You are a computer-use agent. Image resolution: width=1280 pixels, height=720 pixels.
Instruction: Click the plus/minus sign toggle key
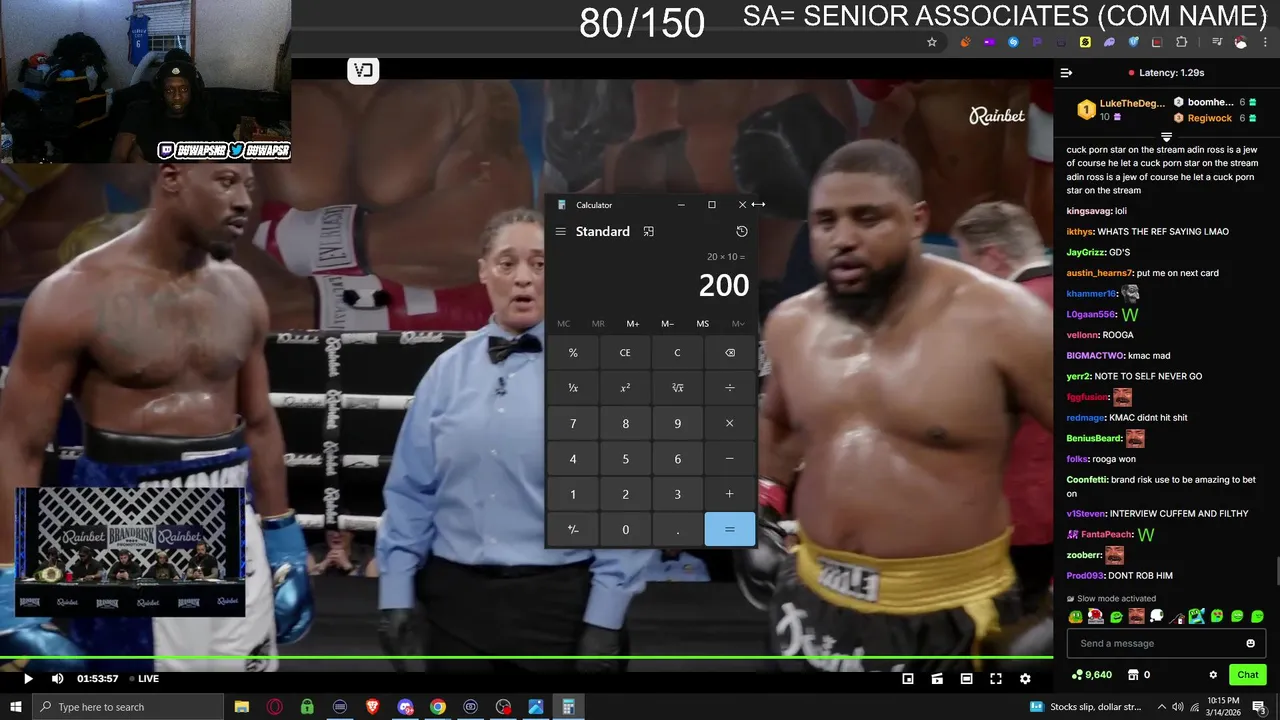tap(573, 529)
